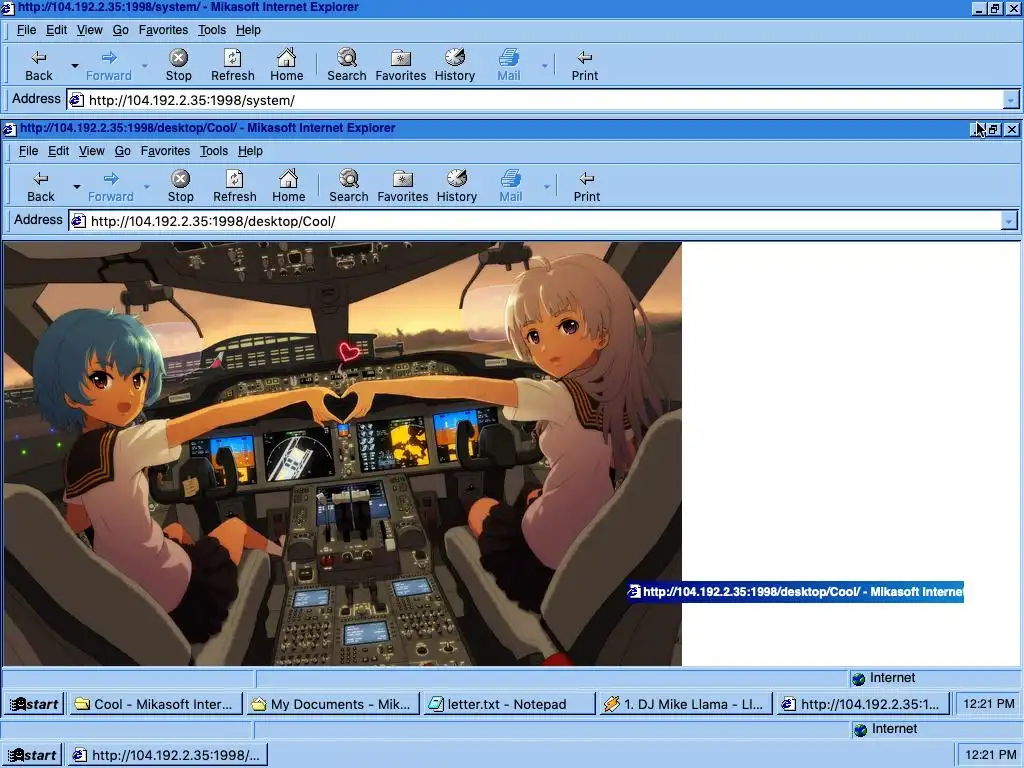The width and height of the screenshot is (1024, 768).
Task: Click Print in the Cool window toolbar
Action: (586, 187)
